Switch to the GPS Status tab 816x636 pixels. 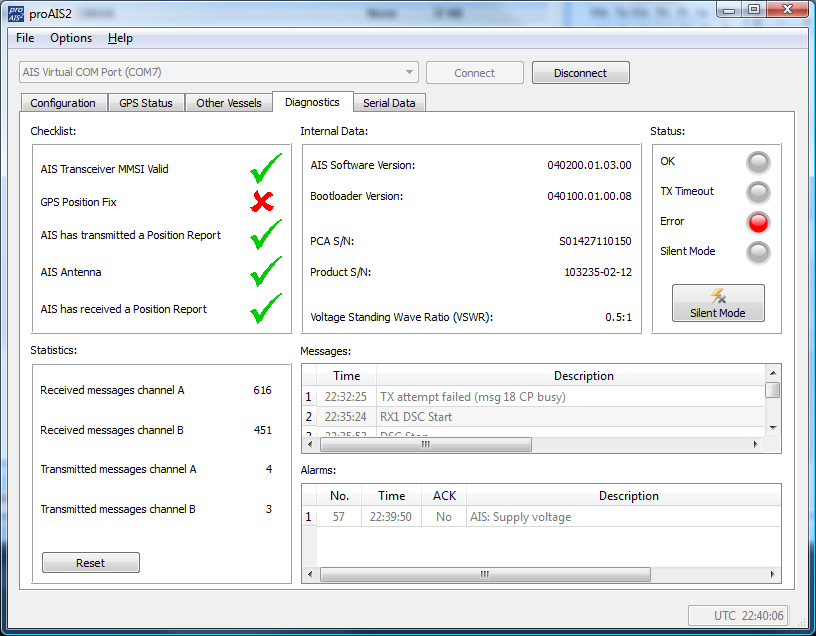click(146, 103)
